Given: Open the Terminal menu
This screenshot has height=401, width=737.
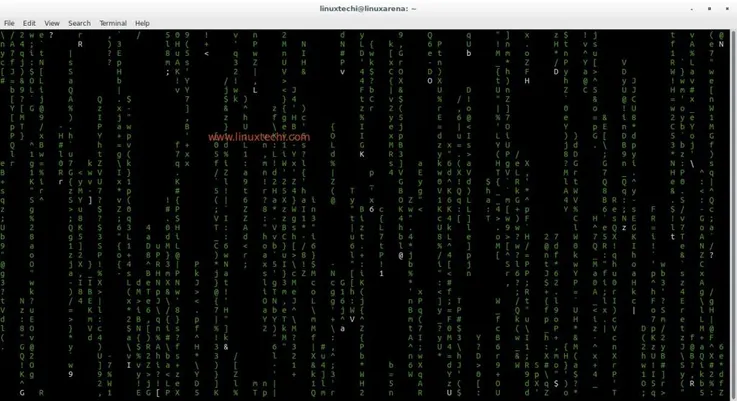Looking at the screenshot, I should pyautogui.click(x=113, y=23).
